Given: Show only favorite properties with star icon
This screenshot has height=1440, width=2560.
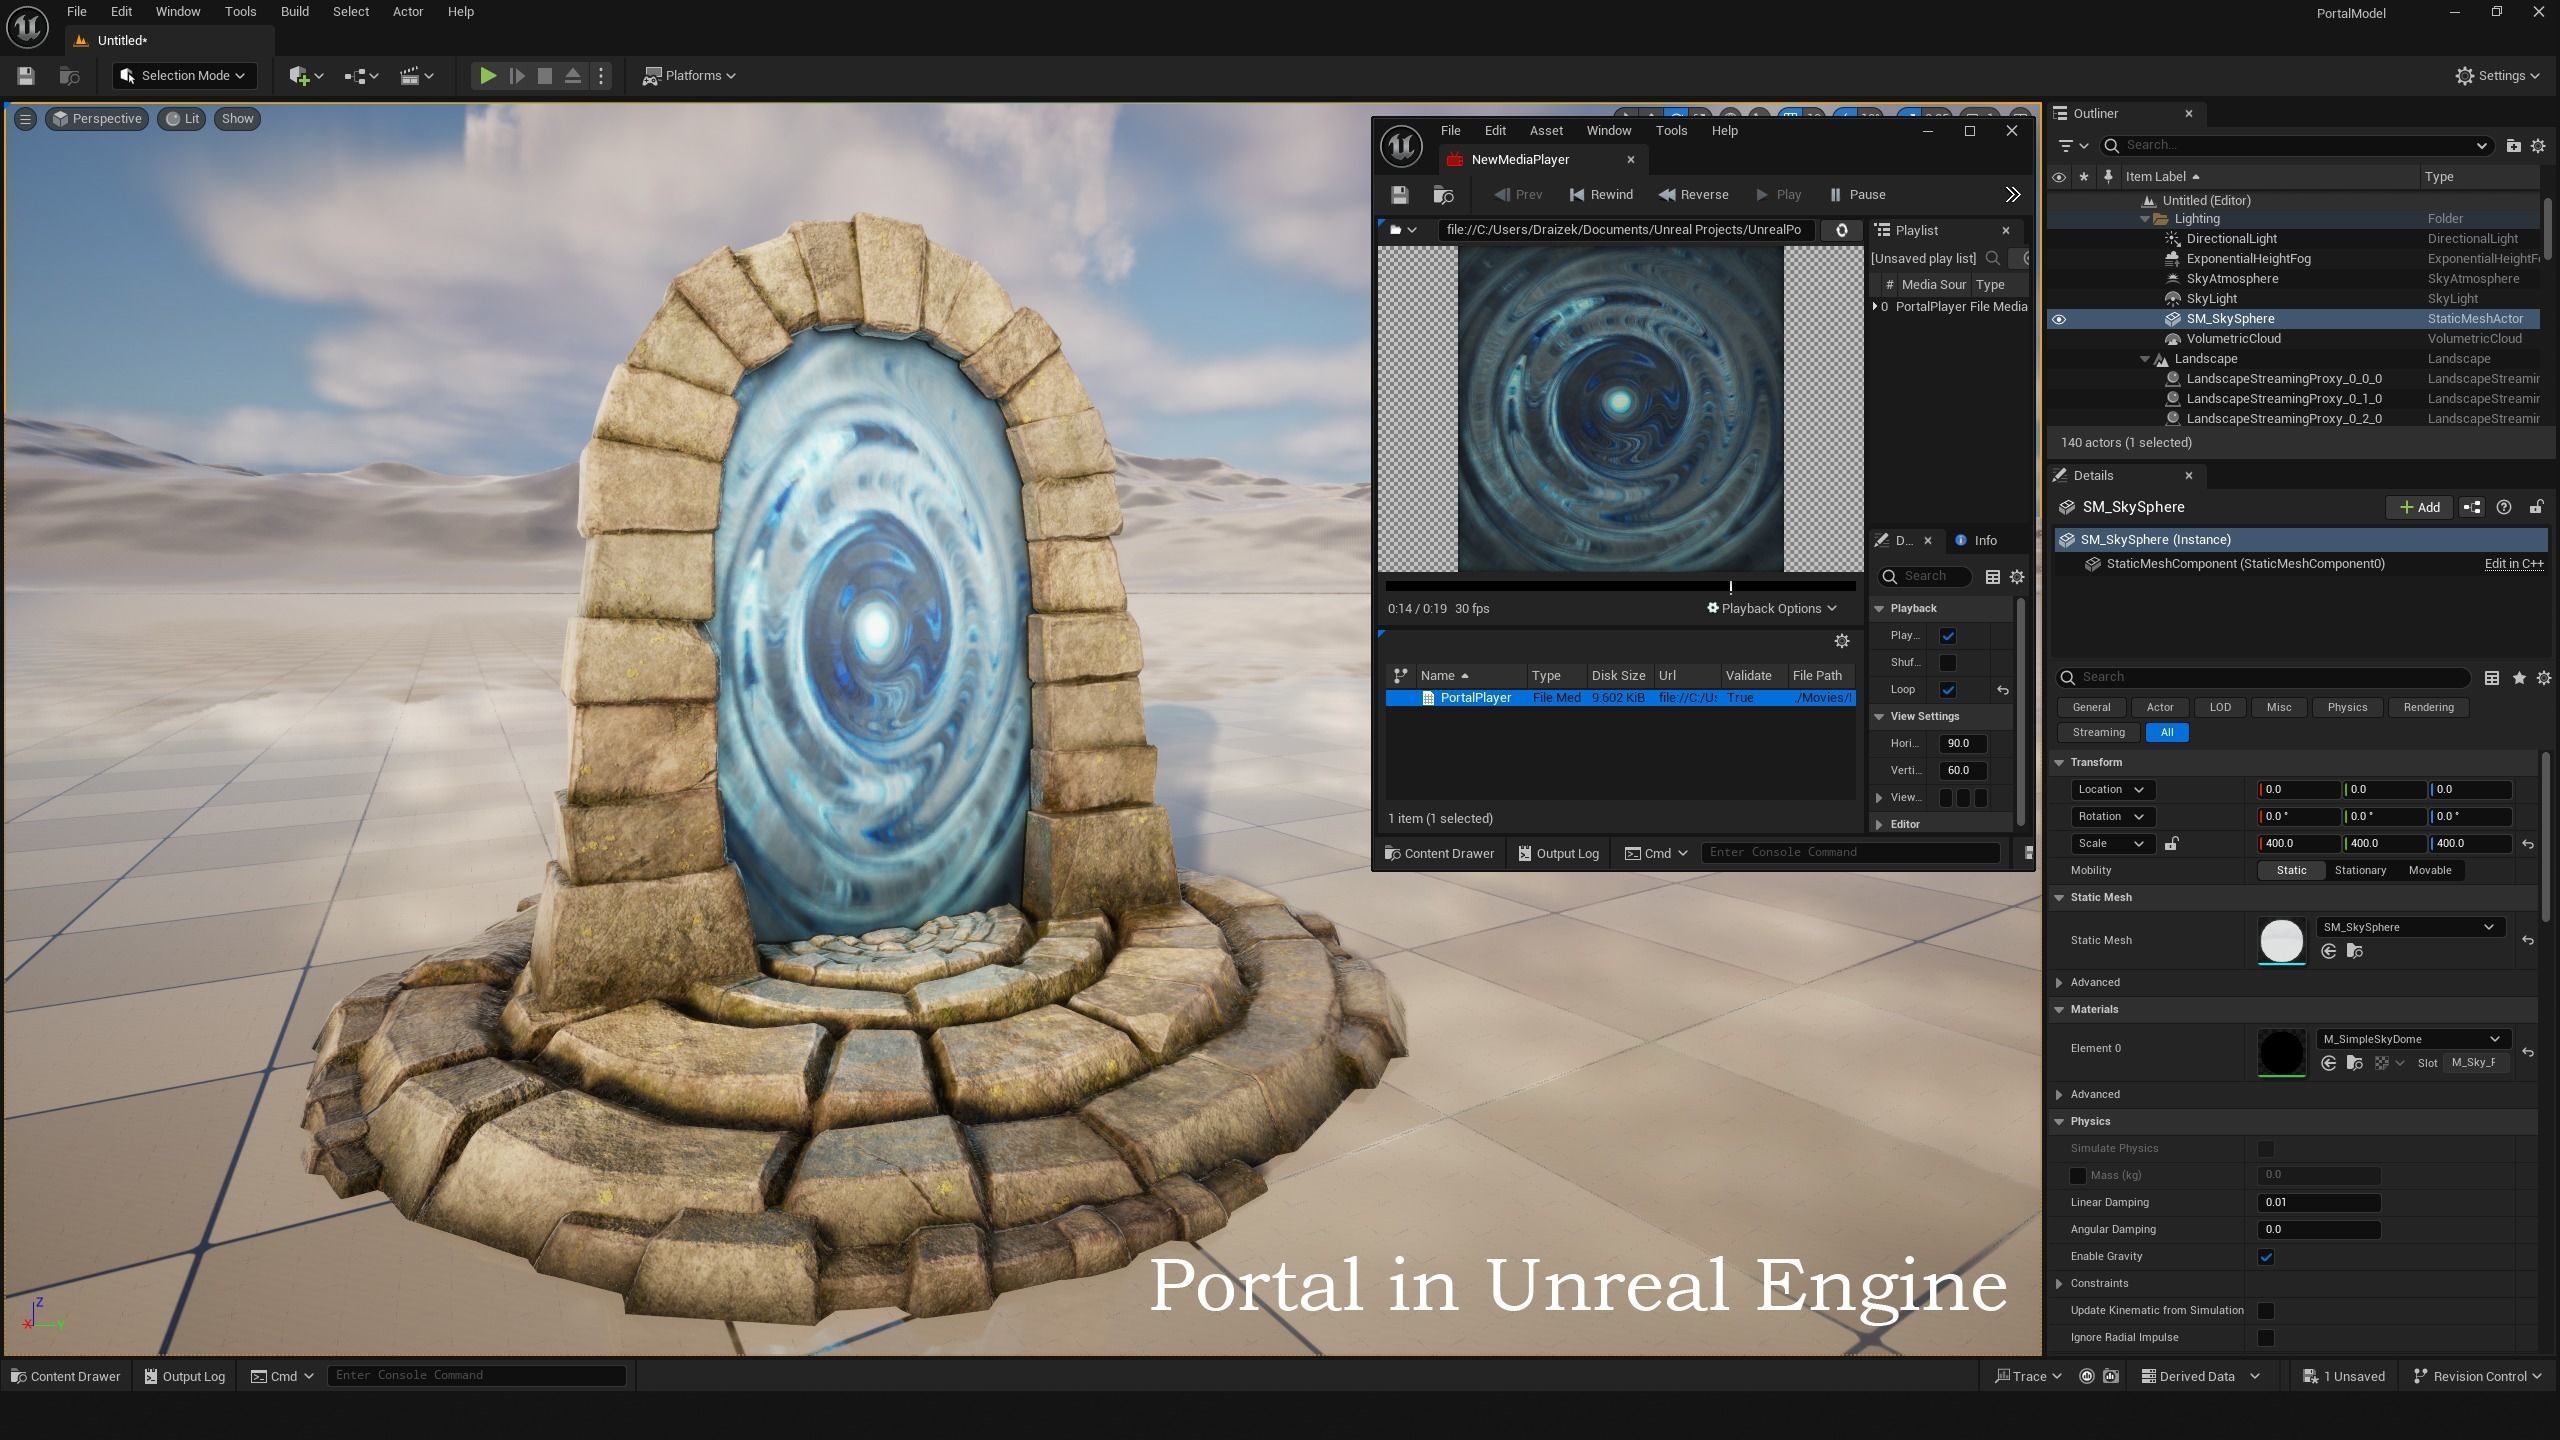Looking at the screenshot, I should (x=2519, y=678).
